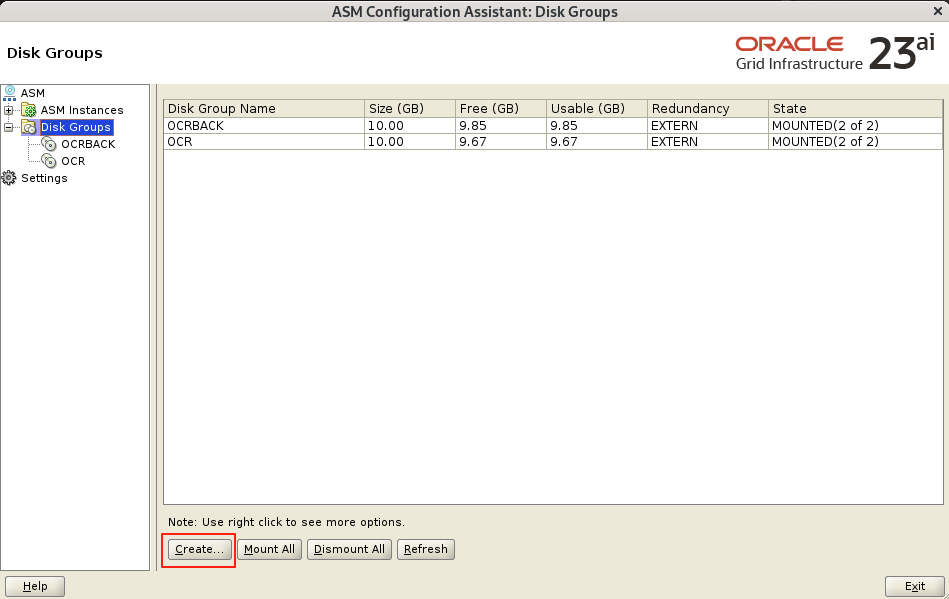949x599 pixels.
Task: Sort by Disk Group Name column header
Action: click(x=264, y=108)
